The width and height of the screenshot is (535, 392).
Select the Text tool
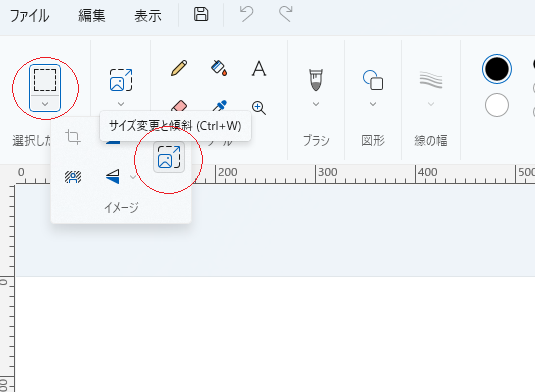(259, 68)
